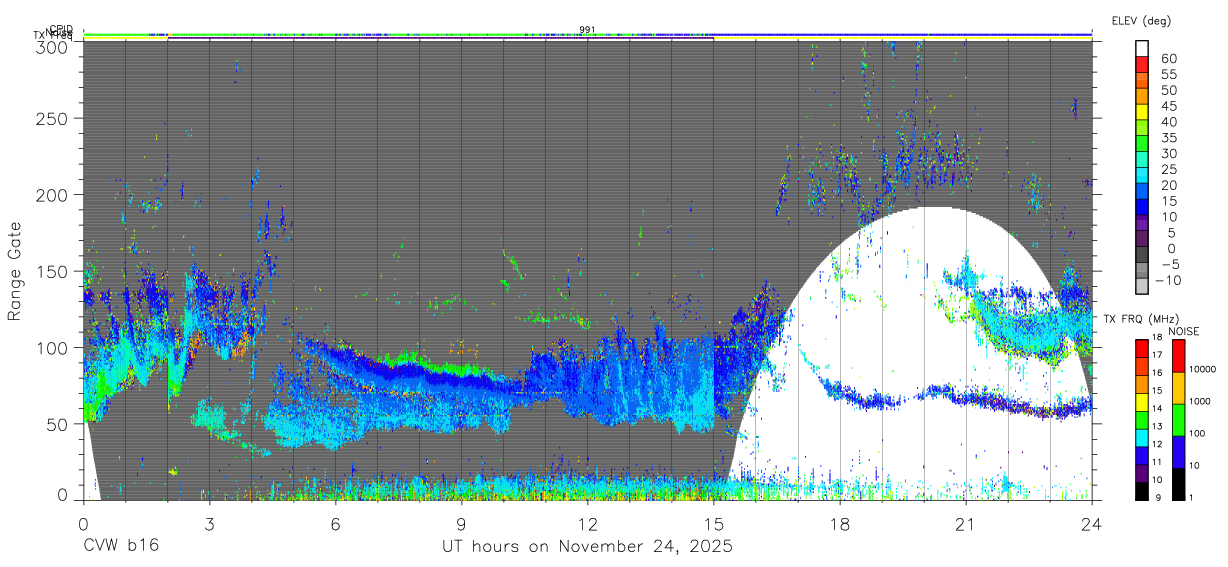Select the orange 1000–10000 NOISE swatch
Viewport: 1228px width, 567px height.
point(1178,388)
